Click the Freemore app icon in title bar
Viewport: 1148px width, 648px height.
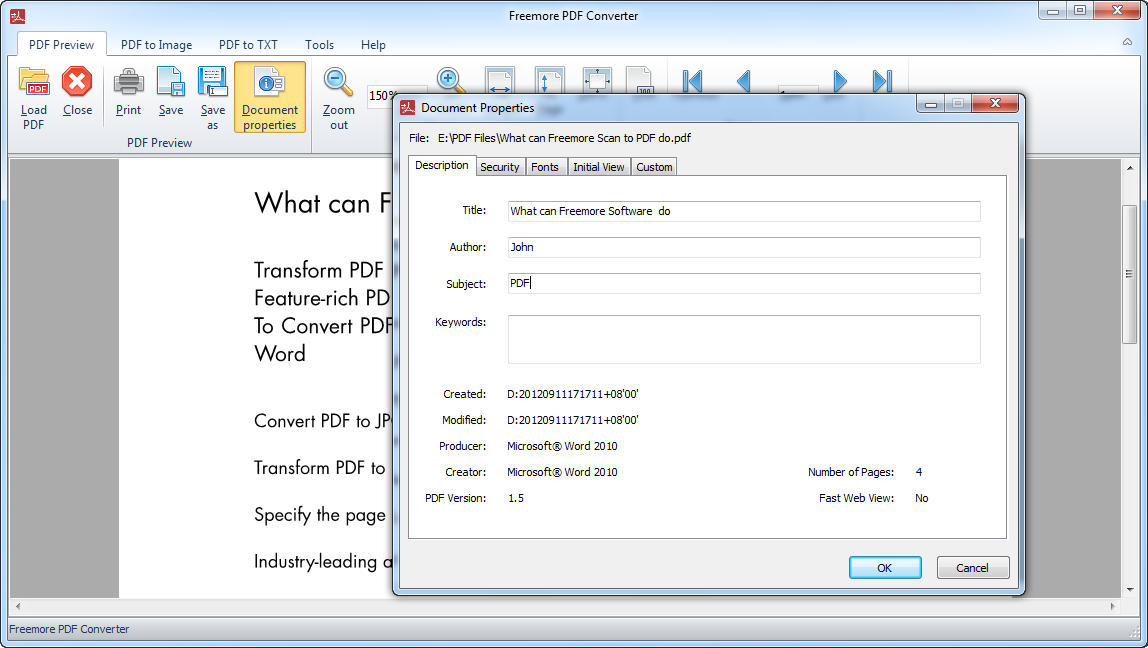[18, 15]
